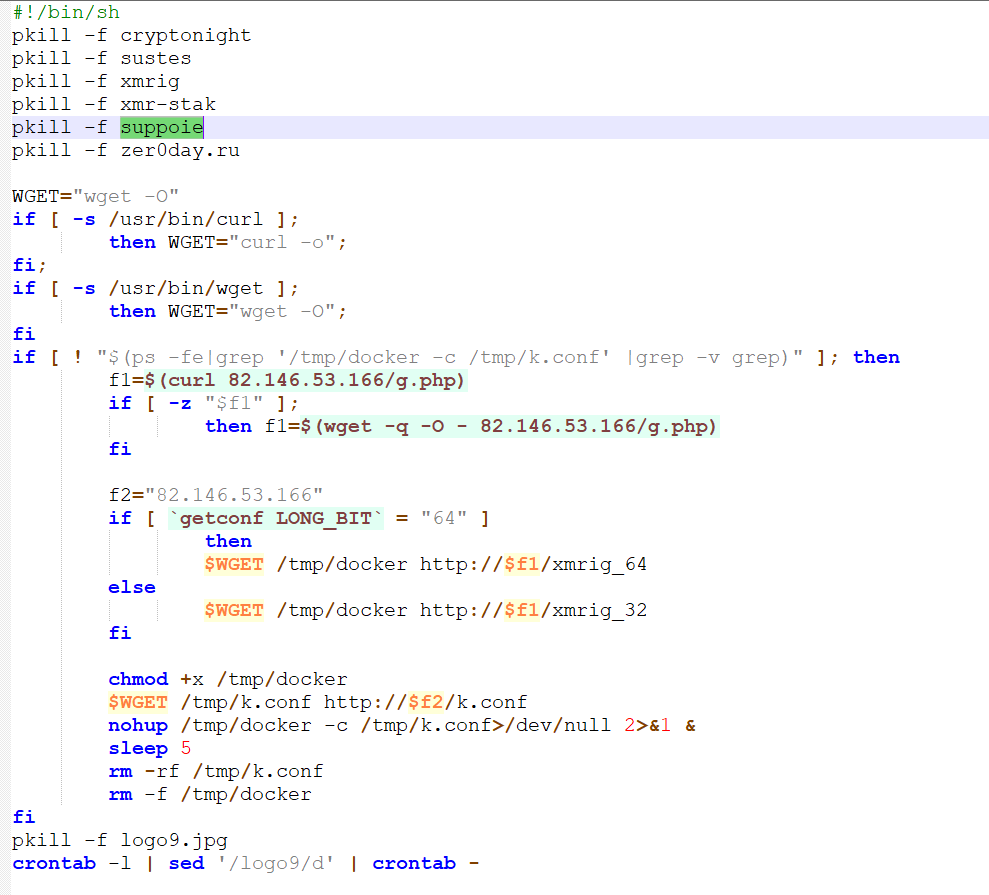Click the 'nohup' keyword
989x895 pixels.
[x=138, y=725]
